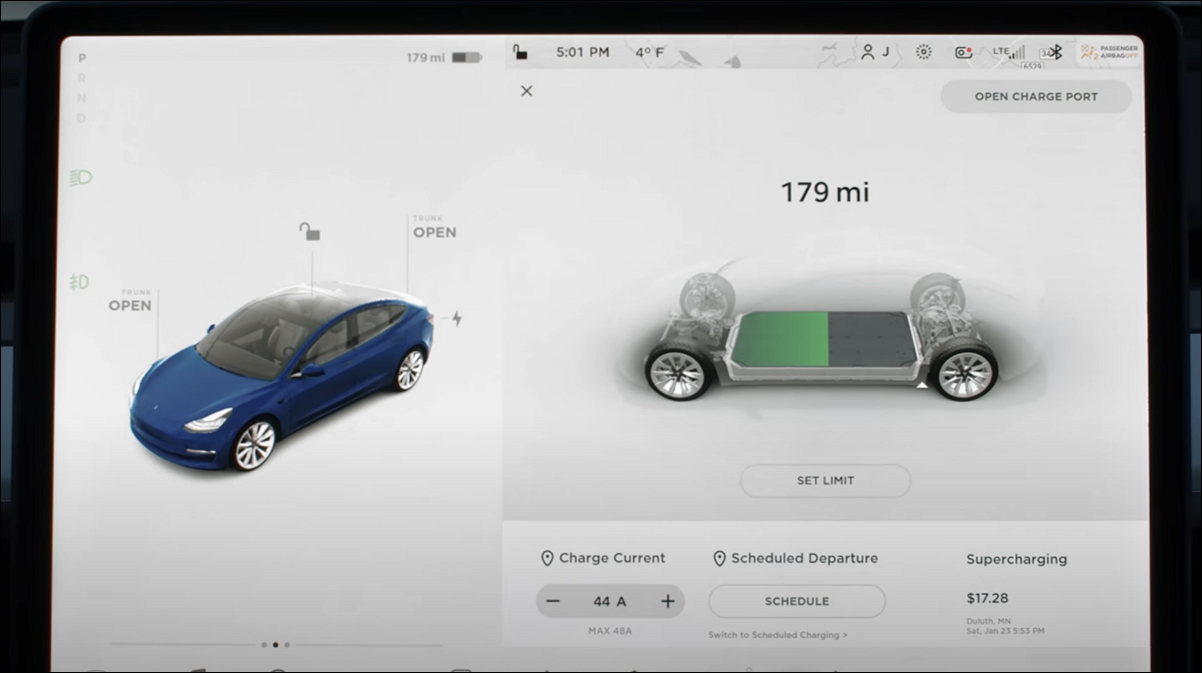This screenshot has width=1202, height=673.
Task: Tap the P gear indicator
Action: click(82, 58)
